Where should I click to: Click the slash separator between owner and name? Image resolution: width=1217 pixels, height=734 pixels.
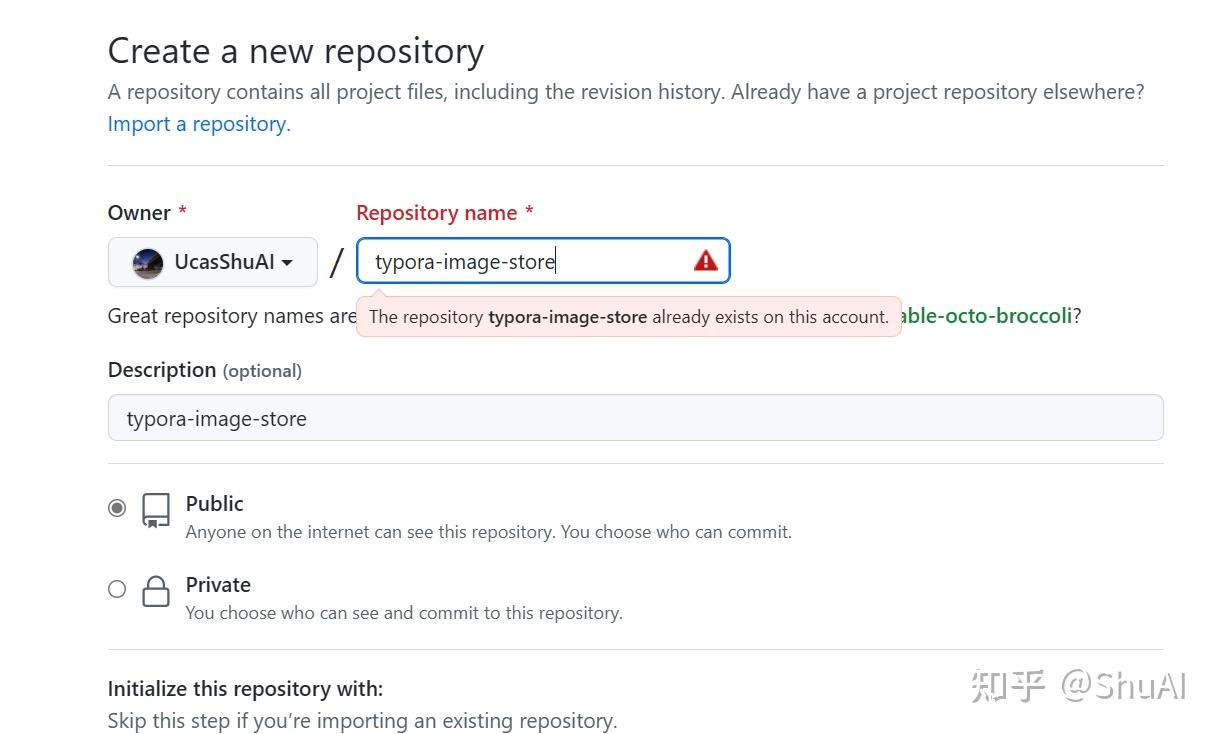tap(335, 262)
